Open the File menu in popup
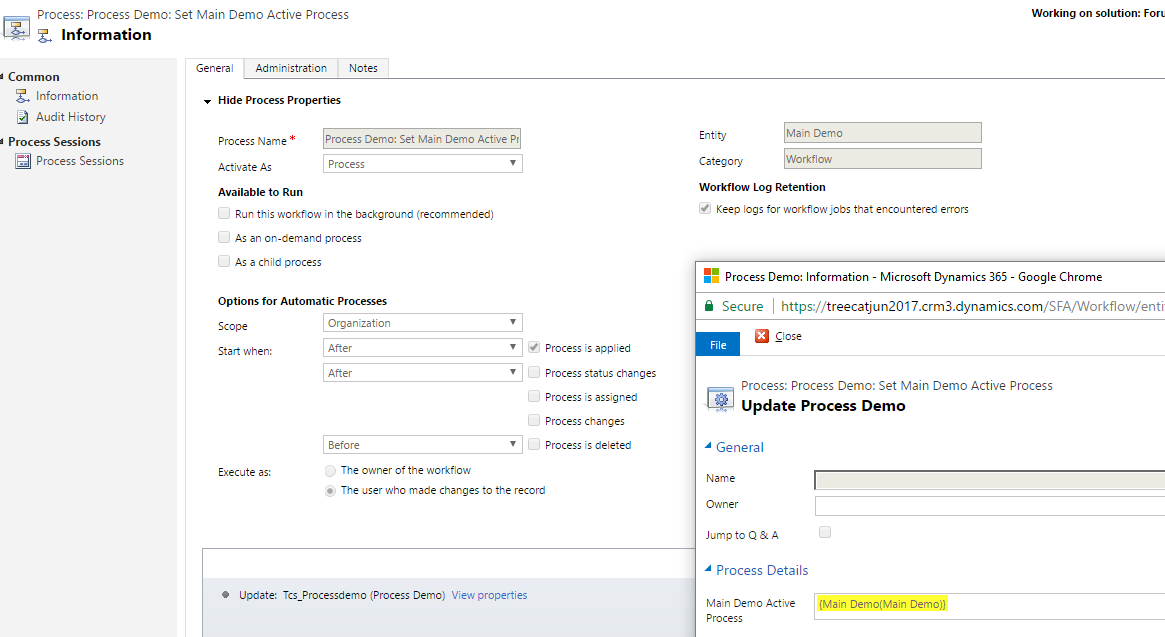 (718, 344)
